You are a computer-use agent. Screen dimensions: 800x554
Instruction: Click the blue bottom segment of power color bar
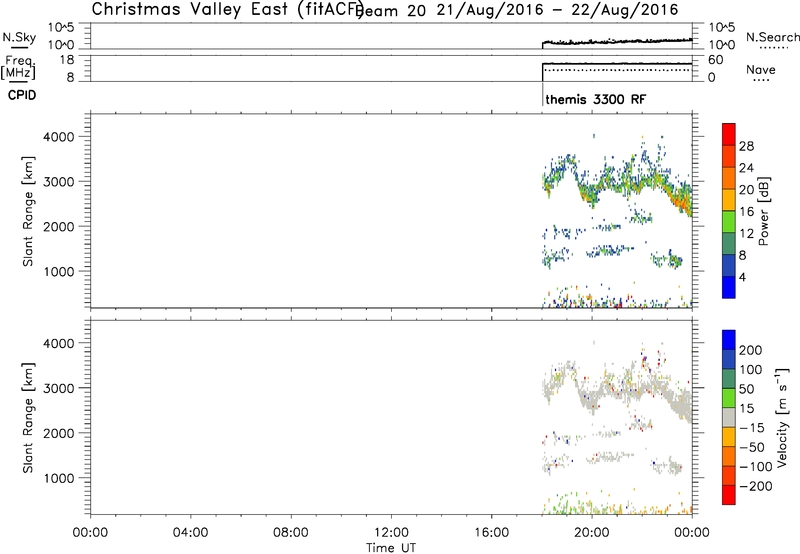(x=729, y=287)
